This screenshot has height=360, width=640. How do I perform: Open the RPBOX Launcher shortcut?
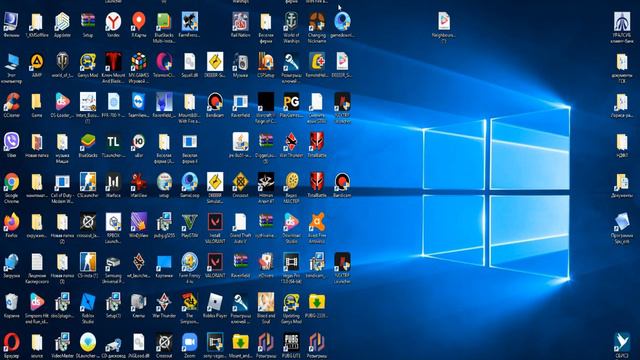click(x=113, y=222)
